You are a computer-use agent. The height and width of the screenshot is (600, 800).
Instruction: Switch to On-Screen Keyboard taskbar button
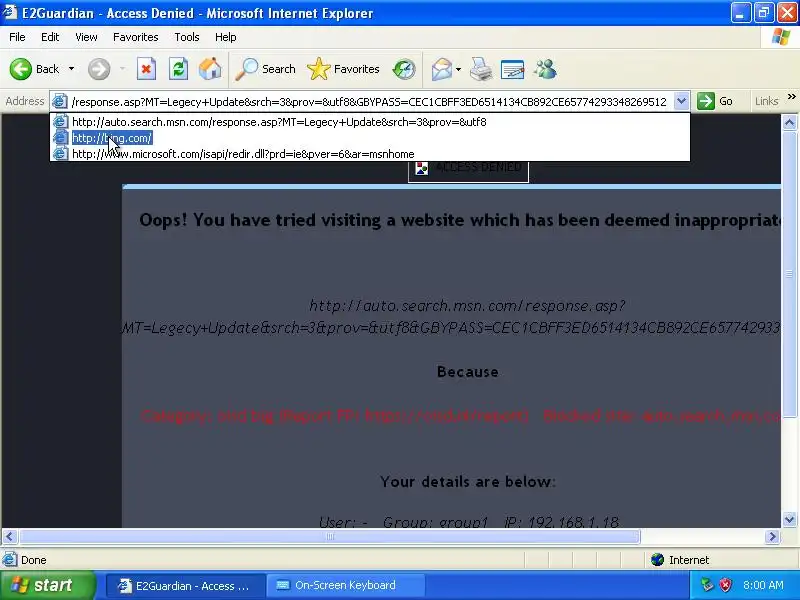click(345, 585)
